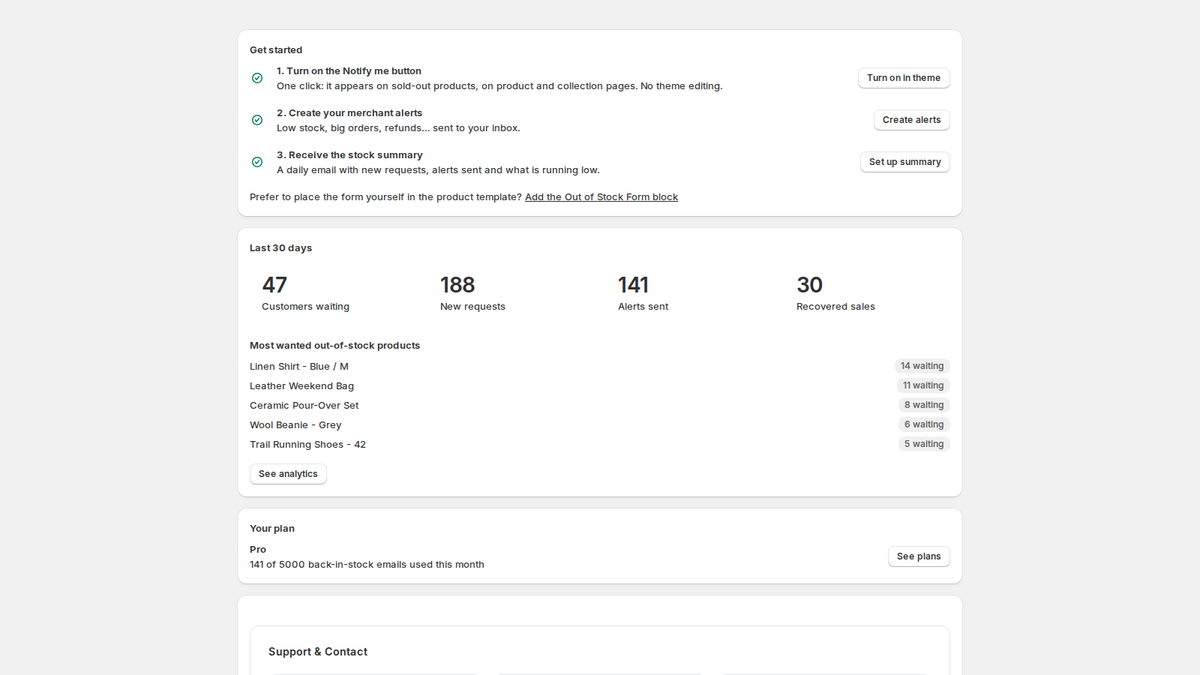
Task: Click the checkmark icon beside stock summary step
Action: click(257, 162)
